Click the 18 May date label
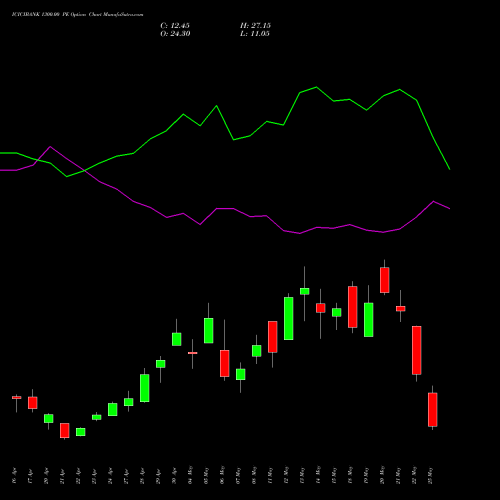This screenshot has height=500, width=500. pos(350,475)
